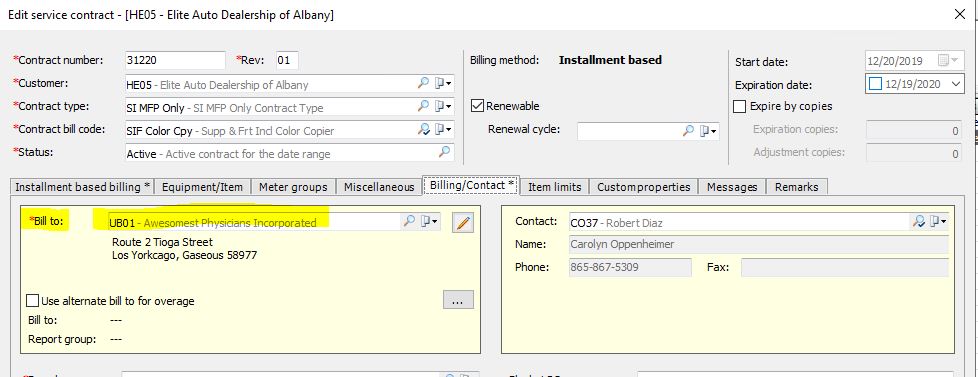Image resolution: width=978 pixels, height=377 pixels.
Task: Search for a customer with magnifier icon
Action: (424, 83)
